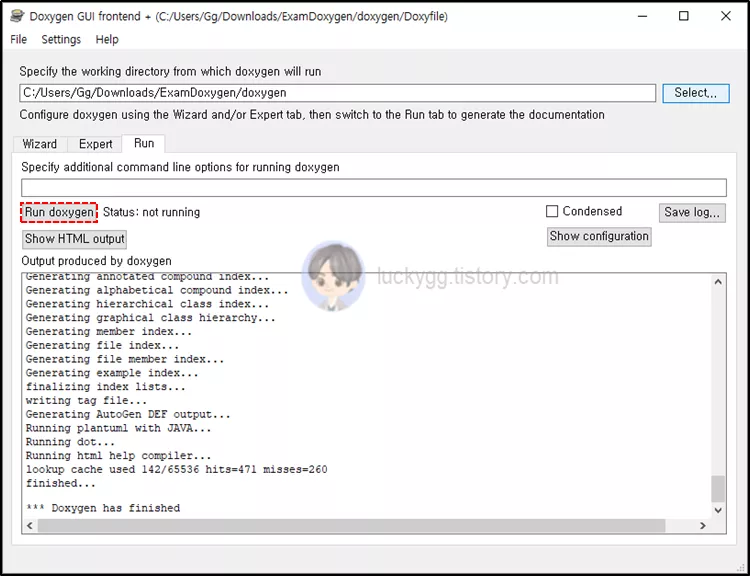Open the Help menu
750x576 pixels.
coord(107,39)
